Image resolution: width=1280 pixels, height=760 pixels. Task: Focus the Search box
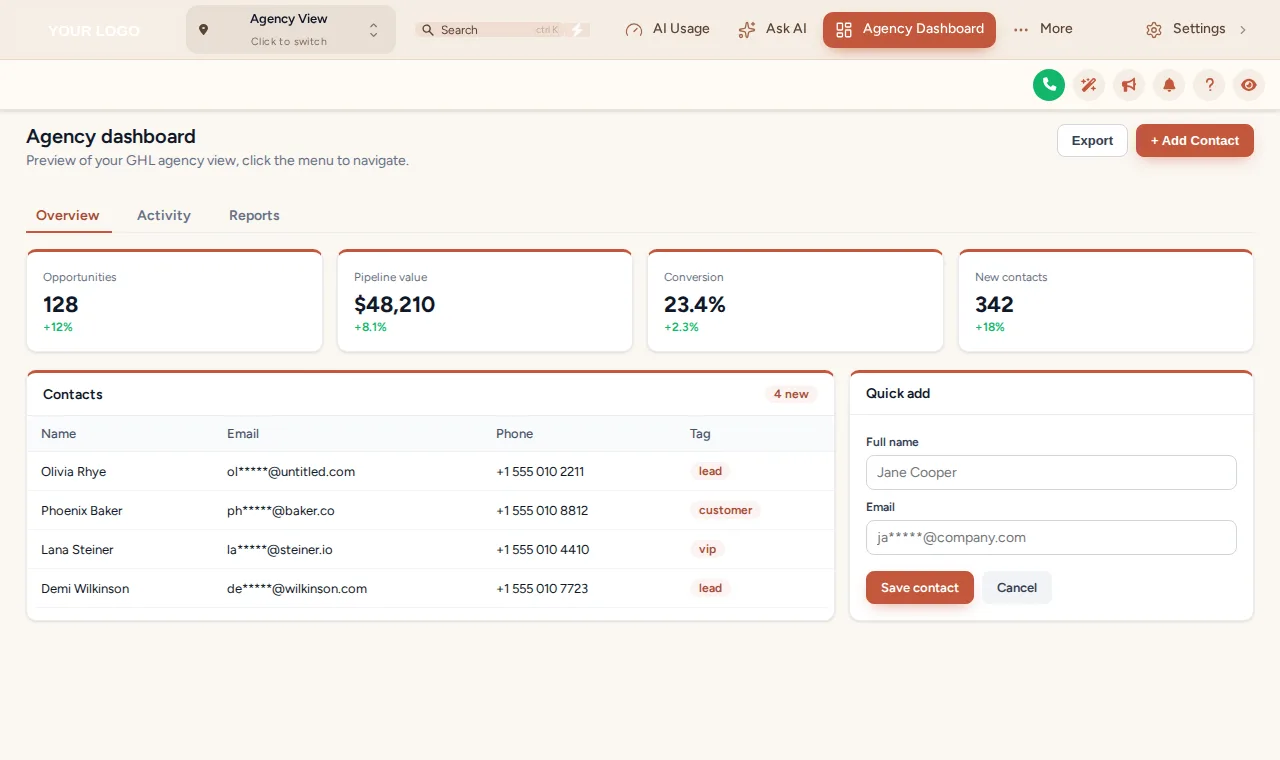coord(490,30)
